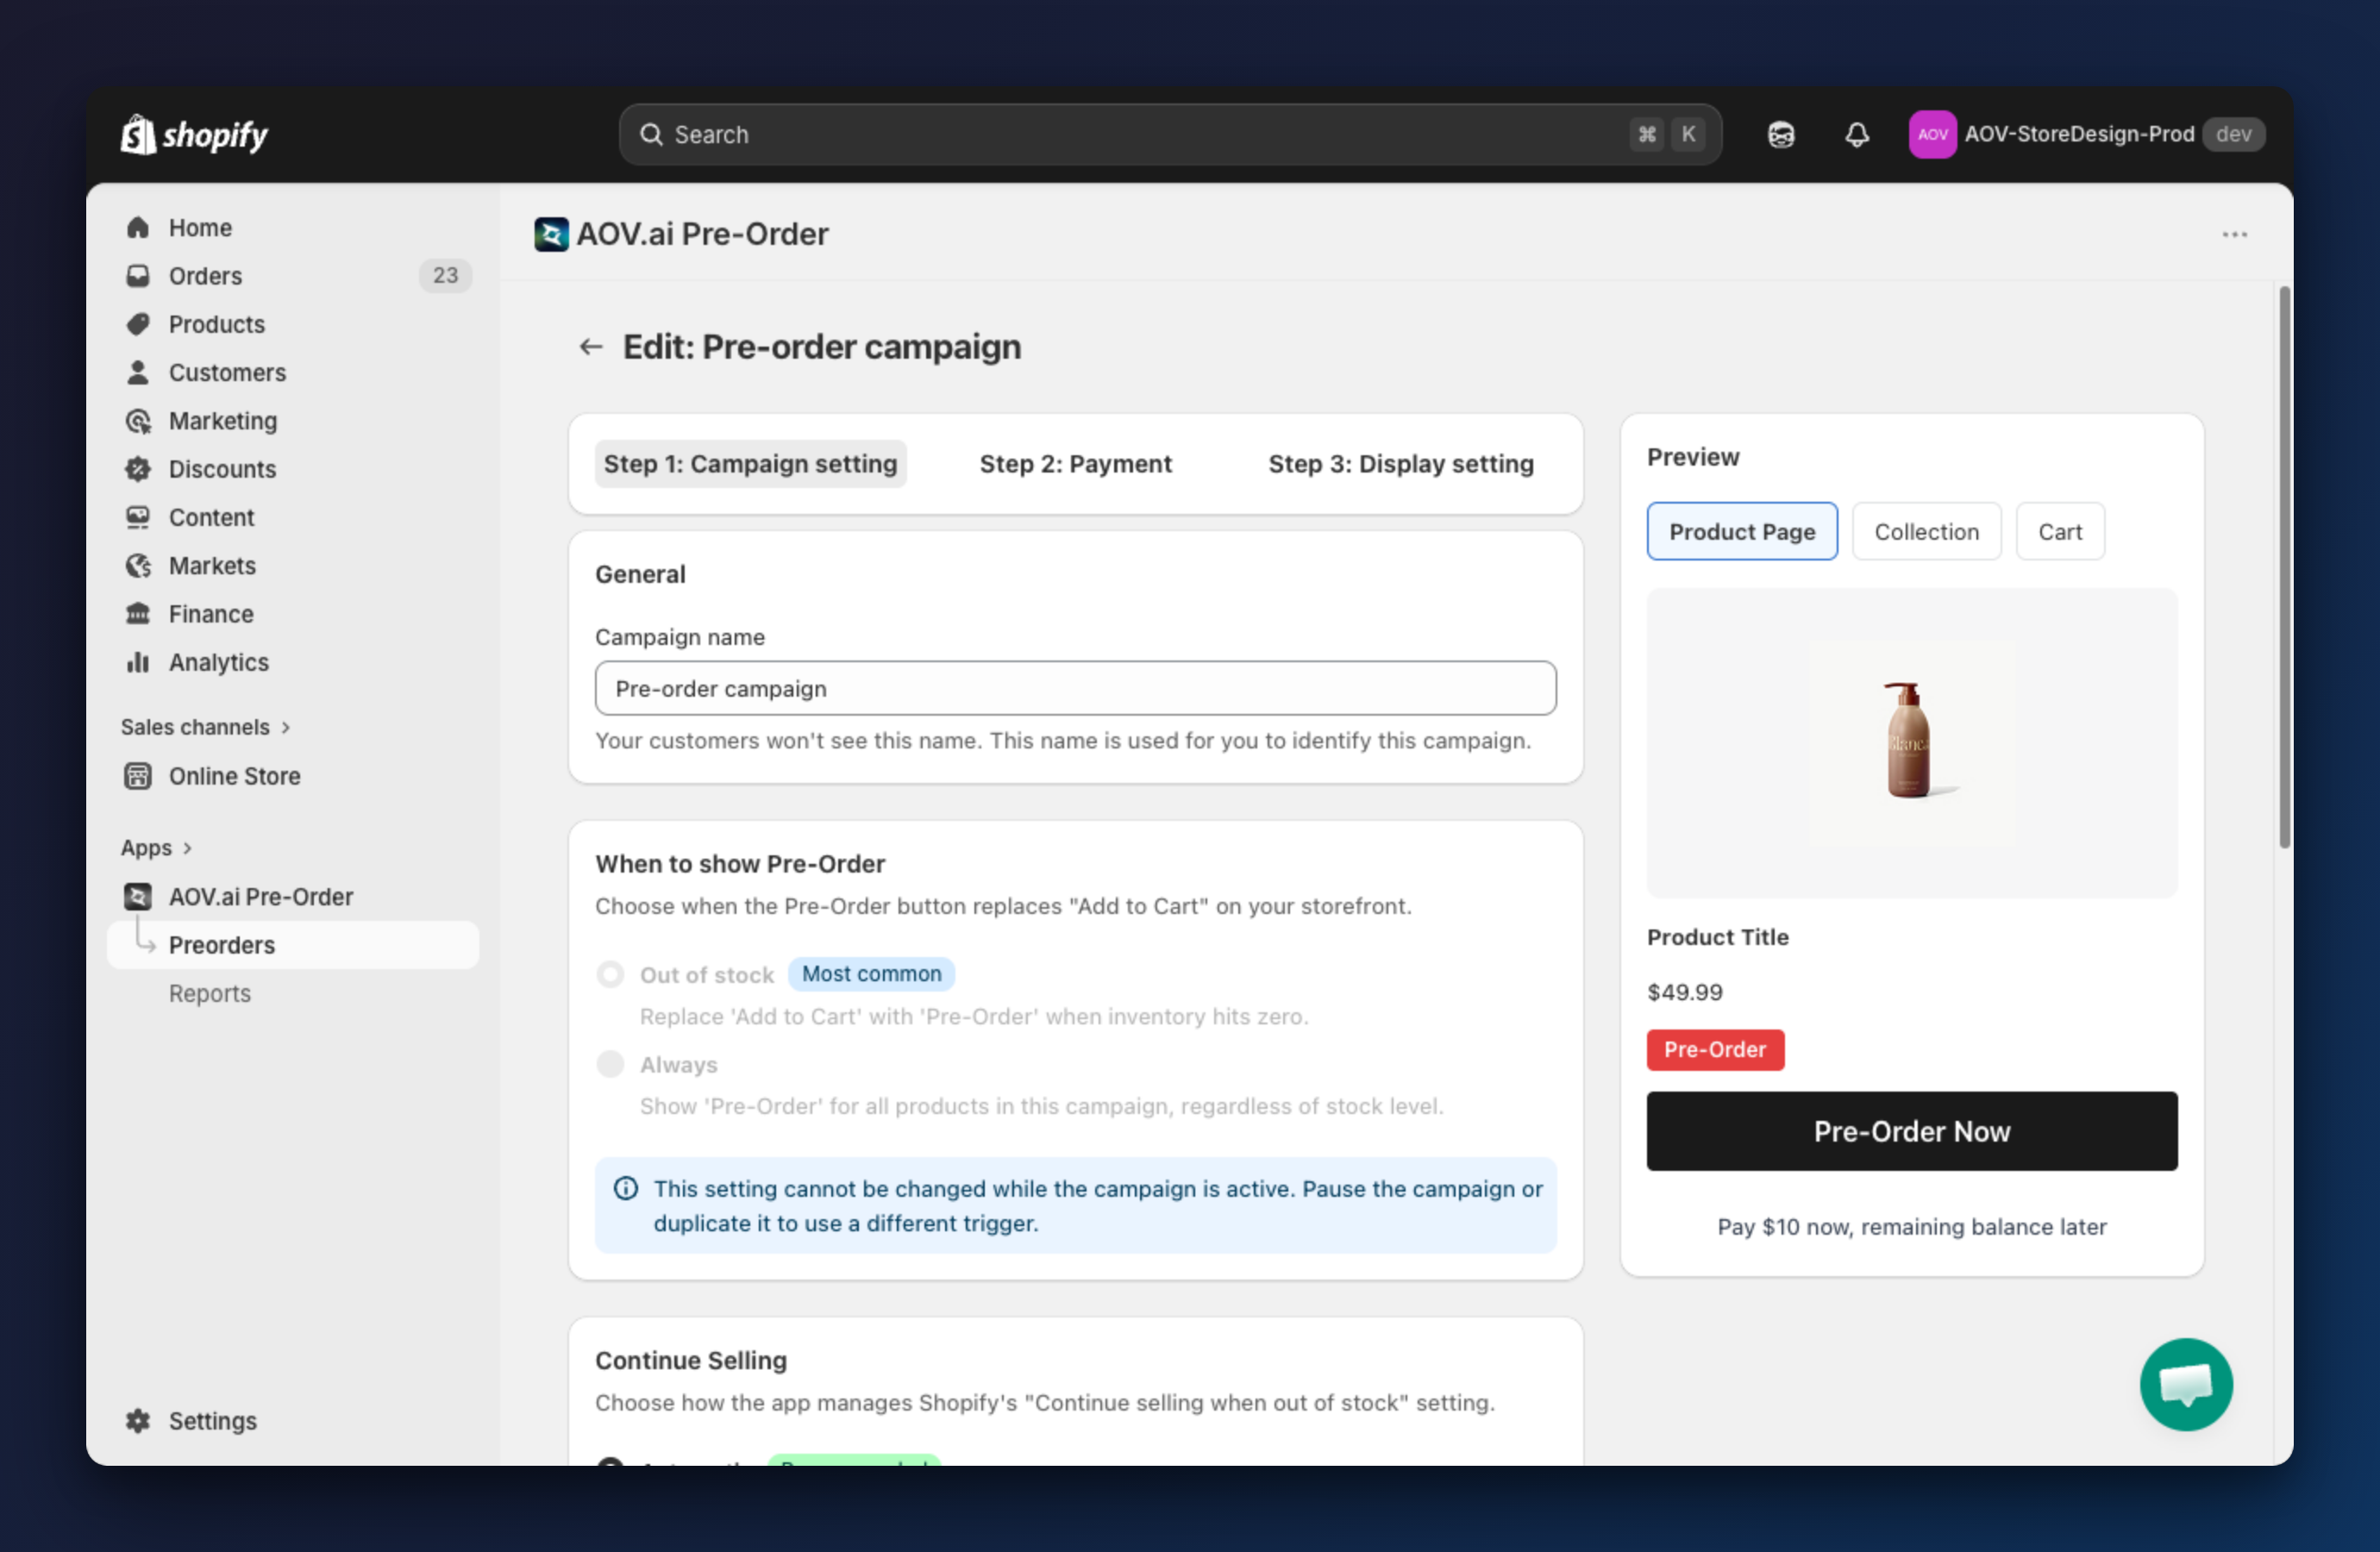Click the dev badge in header
Image resolution: width=2380 pixels, height=1552 pixels.
(2233, 134)
